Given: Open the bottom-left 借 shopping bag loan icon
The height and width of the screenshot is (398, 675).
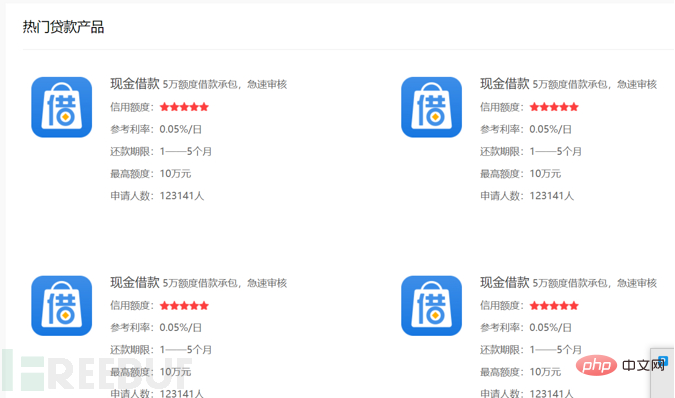Looking at the screenshot, I should (x=62, y=305).
